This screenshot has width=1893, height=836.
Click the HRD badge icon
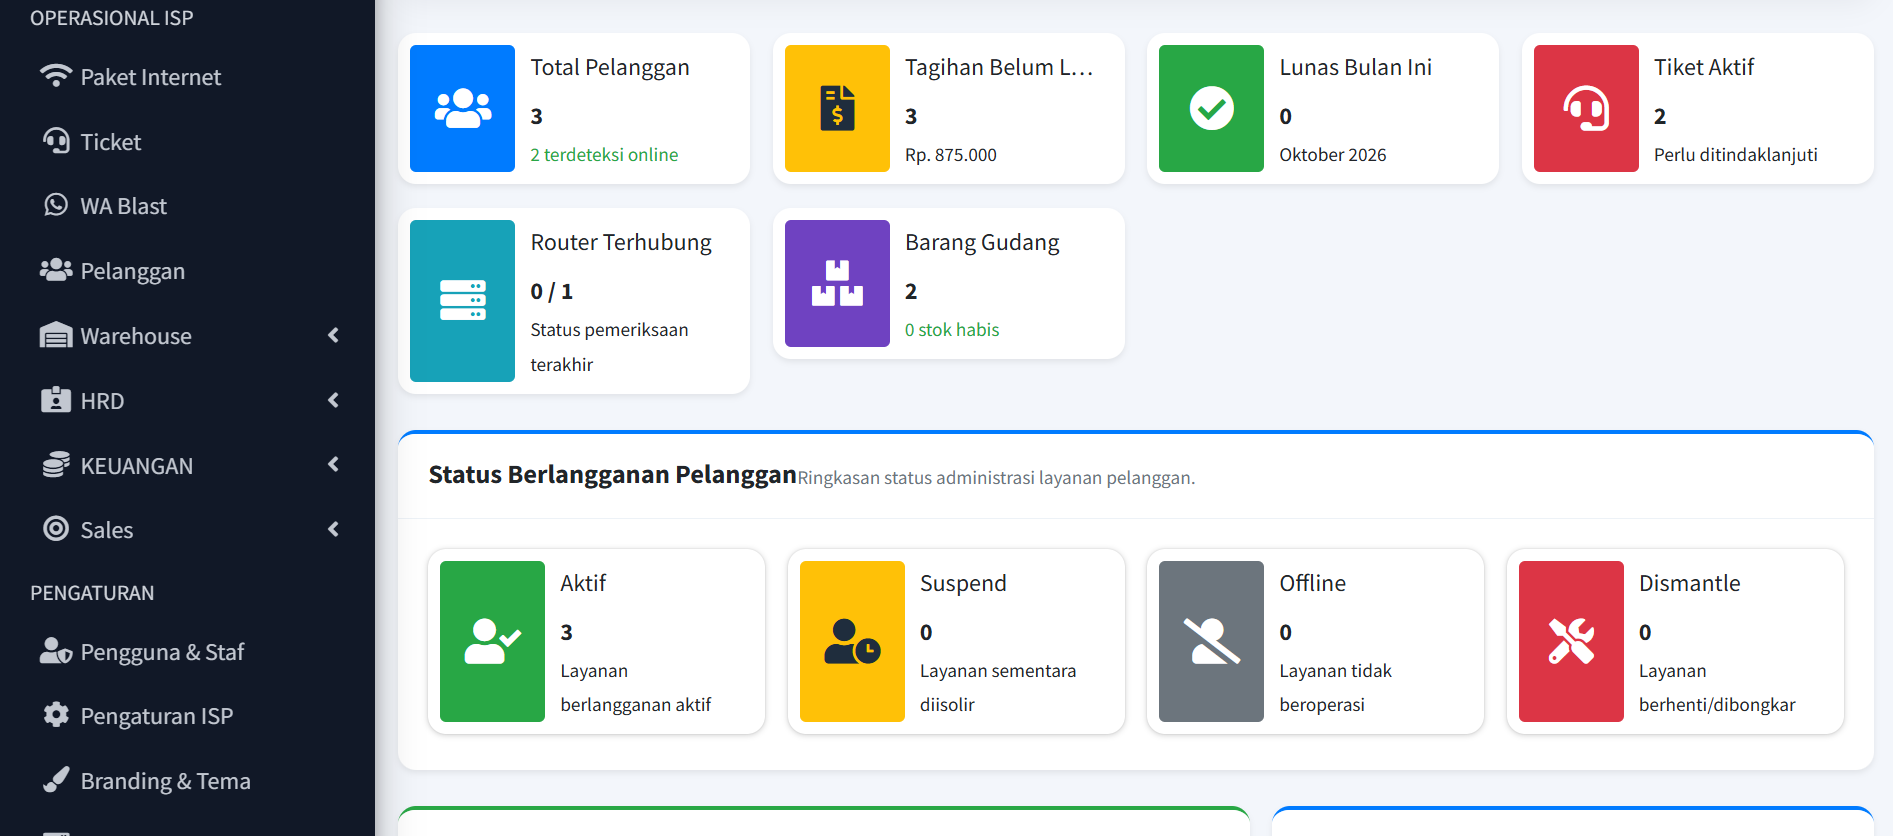(56, 400)
